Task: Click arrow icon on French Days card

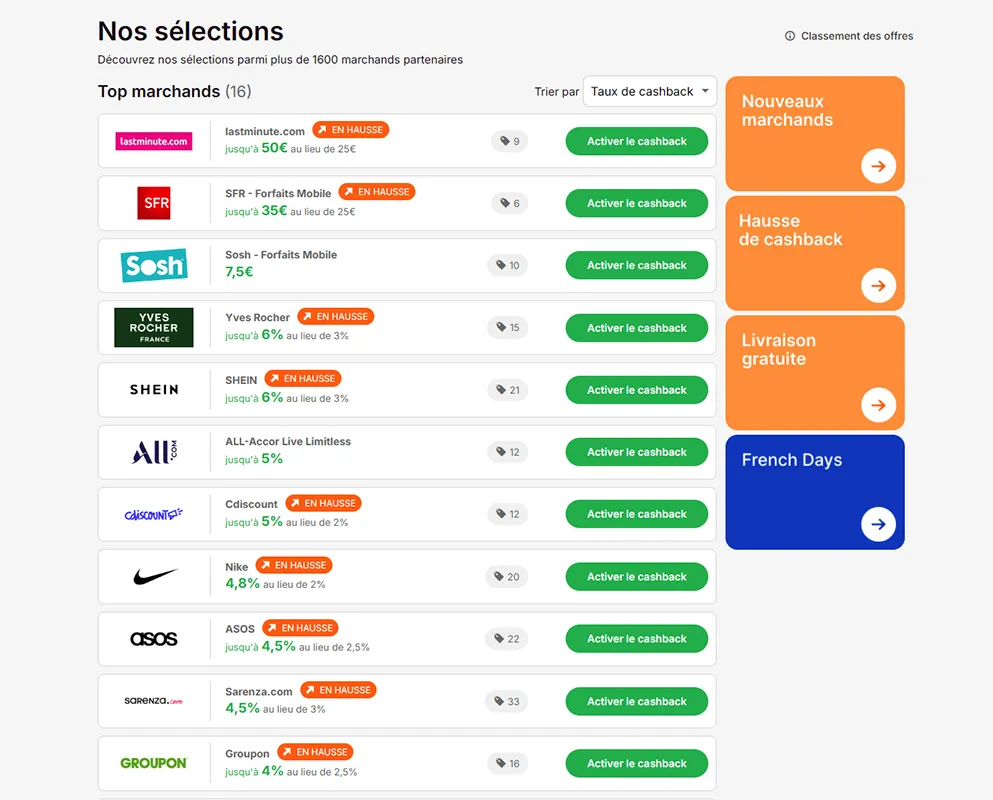Action: [878, 524]
